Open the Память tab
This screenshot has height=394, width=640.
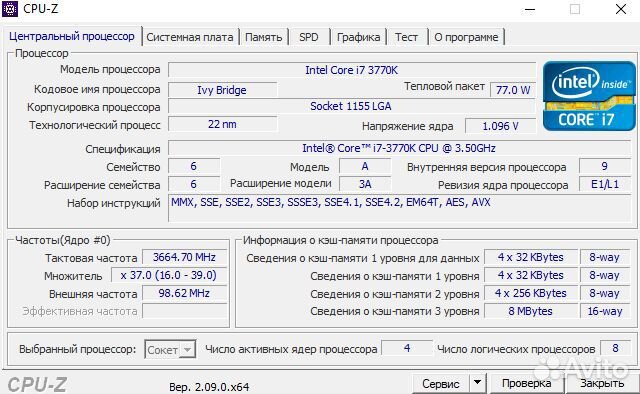(x=263, y=37)
